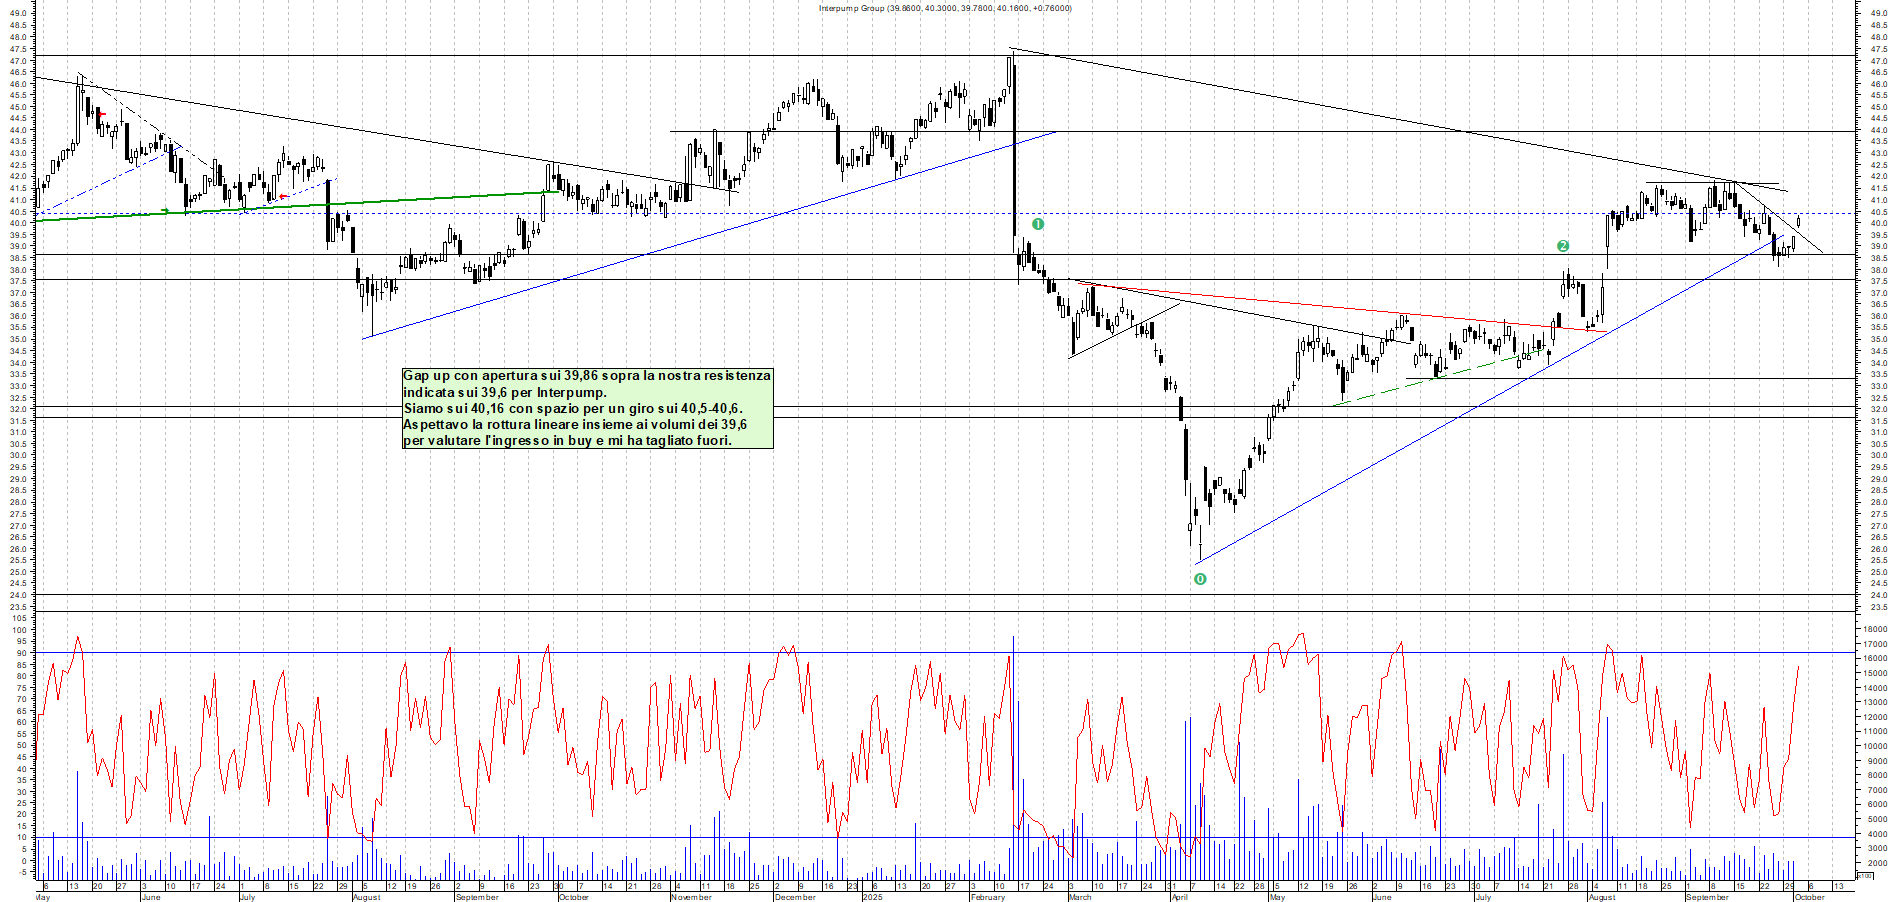Select the green annotation text box about the gap up
The height and width of the screenshot is (902, 1890).
click(587, 408)
